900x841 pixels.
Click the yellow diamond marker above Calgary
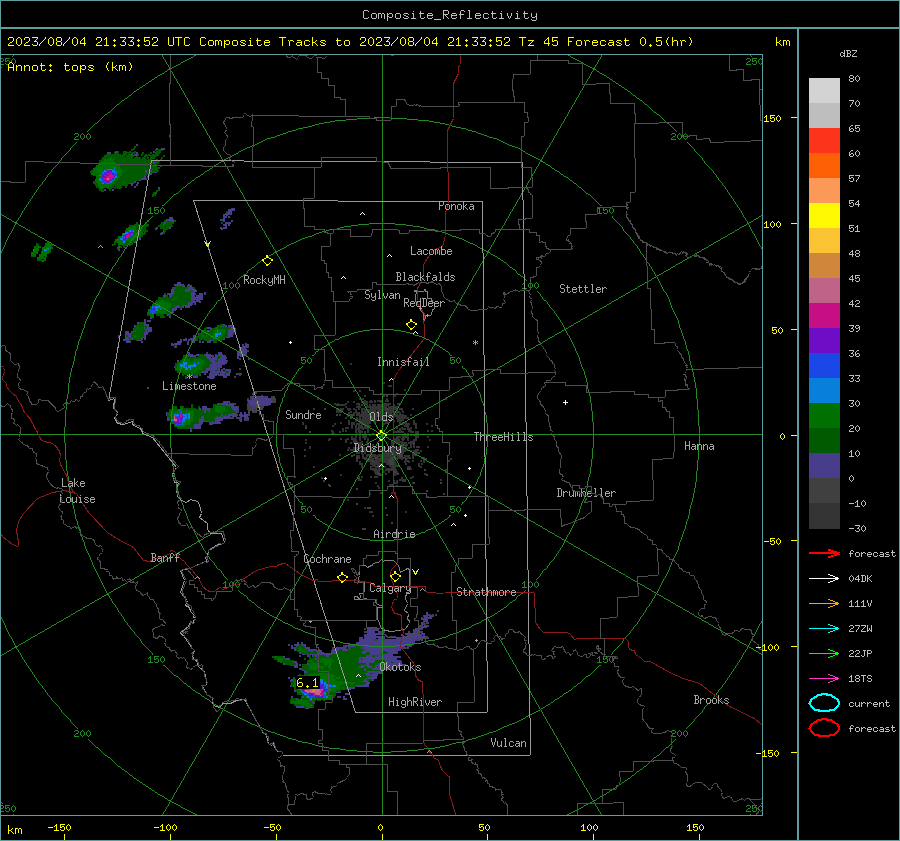point(395,576)
